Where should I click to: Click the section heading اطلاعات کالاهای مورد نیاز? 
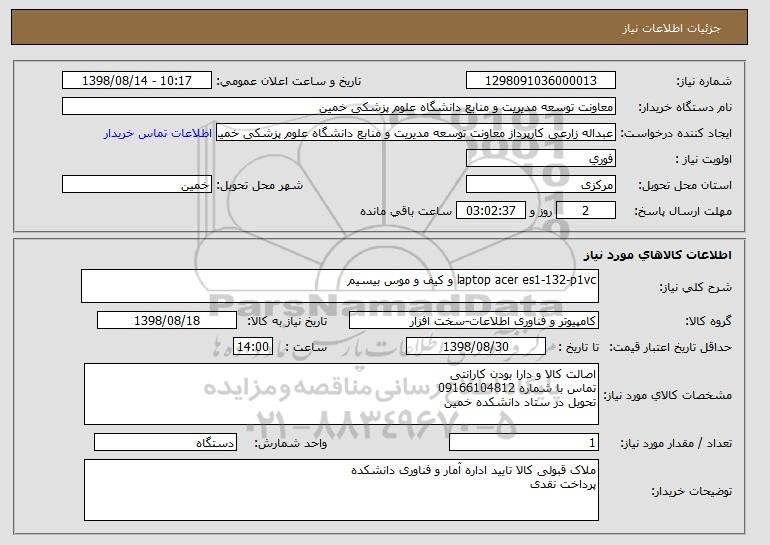tap(658, 255)
